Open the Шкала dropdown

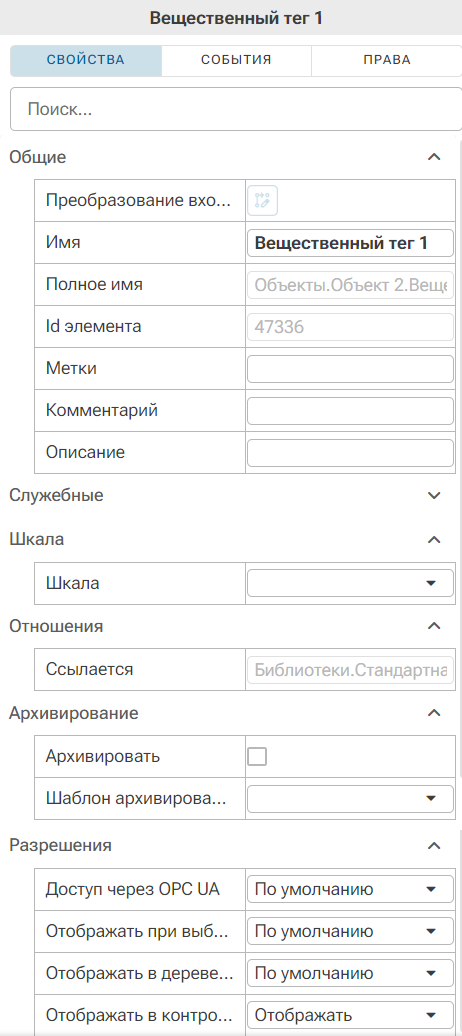[x=350, y=583]
